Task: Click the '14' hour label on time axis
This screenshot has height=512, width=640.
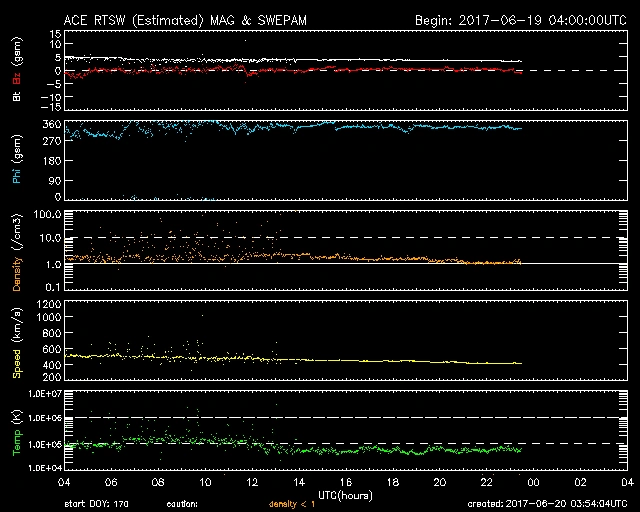Action: 299,483
